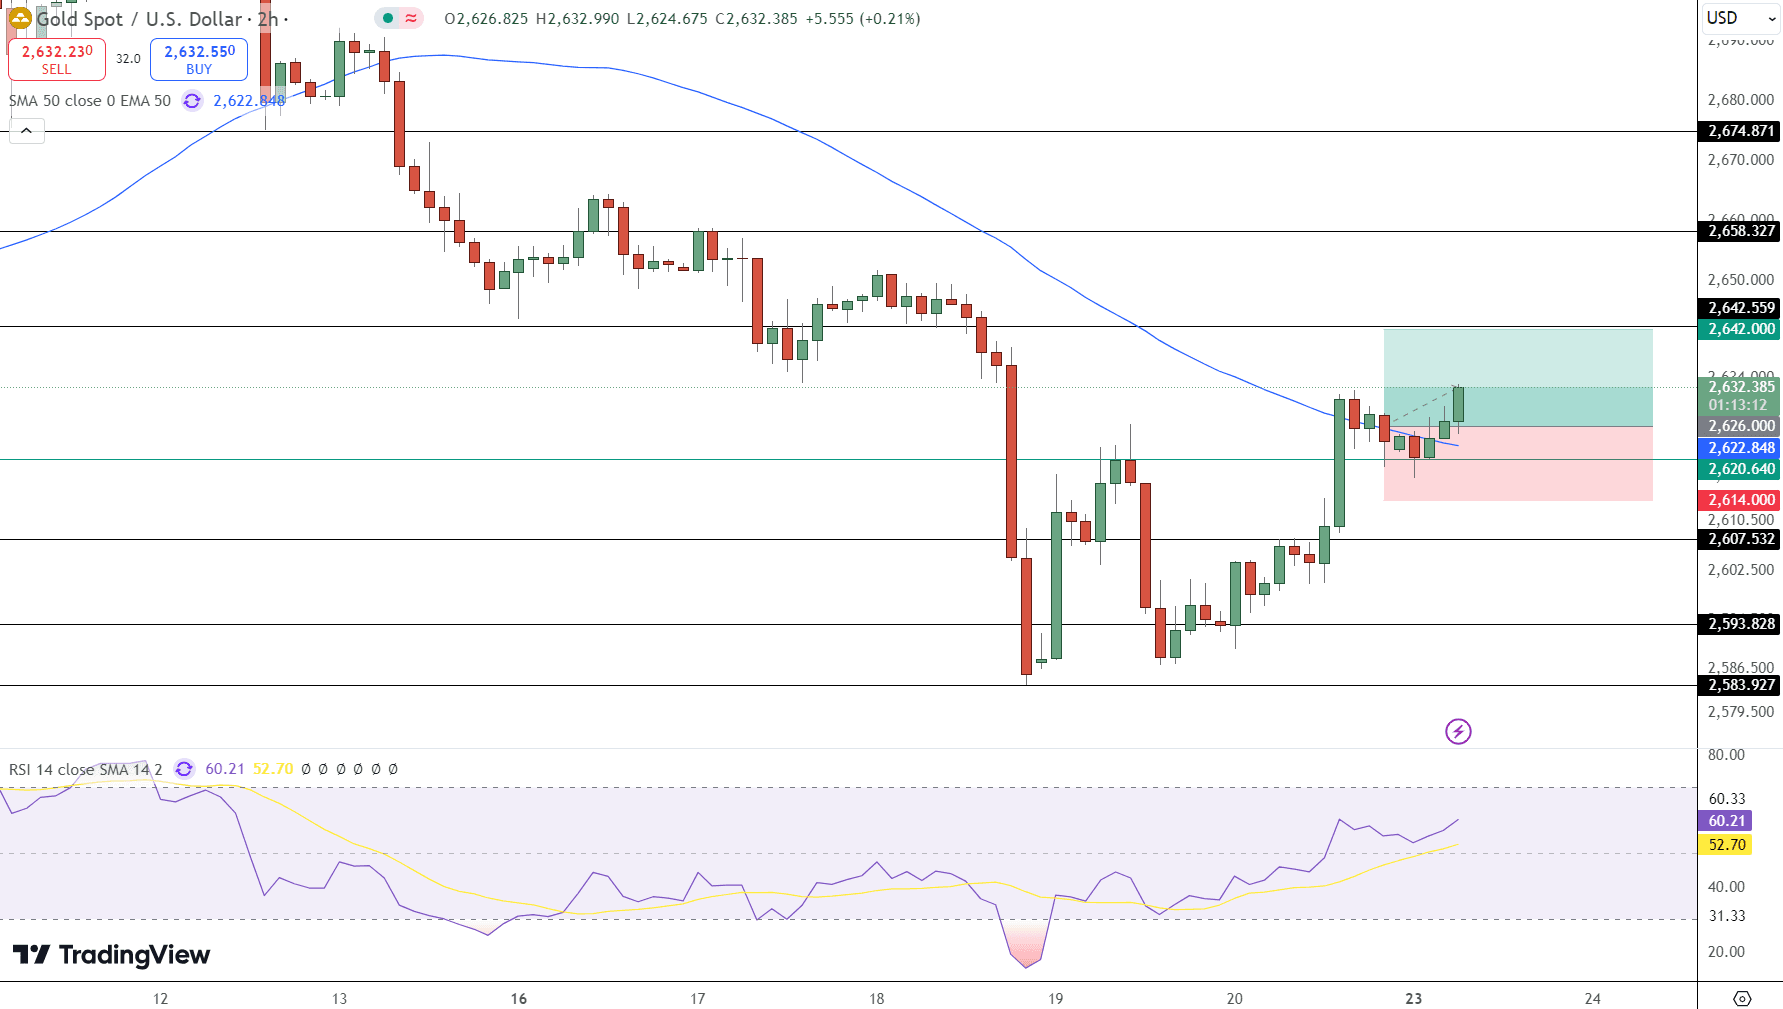Click the 32.0 spread value
Screen dimensions: 1783x1009
point(128,59)
